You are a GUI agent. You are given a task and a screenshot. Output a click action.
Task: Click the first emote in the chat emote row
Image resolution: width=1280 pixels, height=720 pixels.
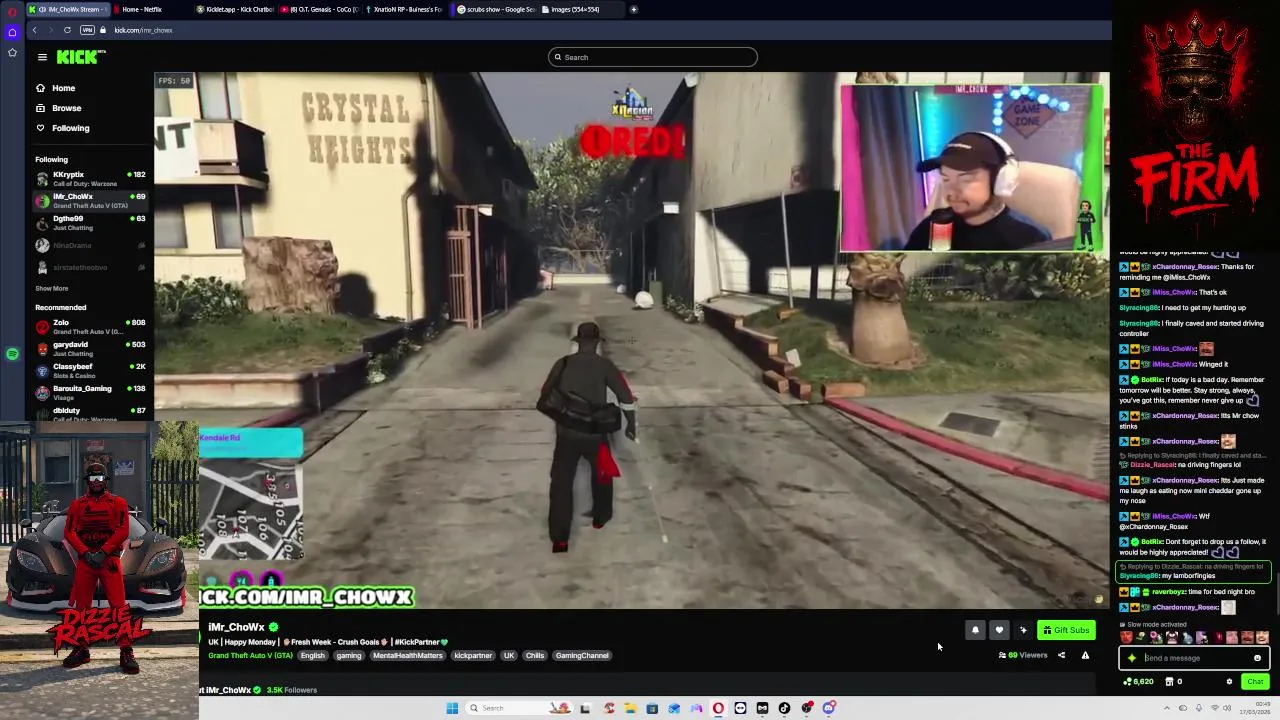[1126, 637]
